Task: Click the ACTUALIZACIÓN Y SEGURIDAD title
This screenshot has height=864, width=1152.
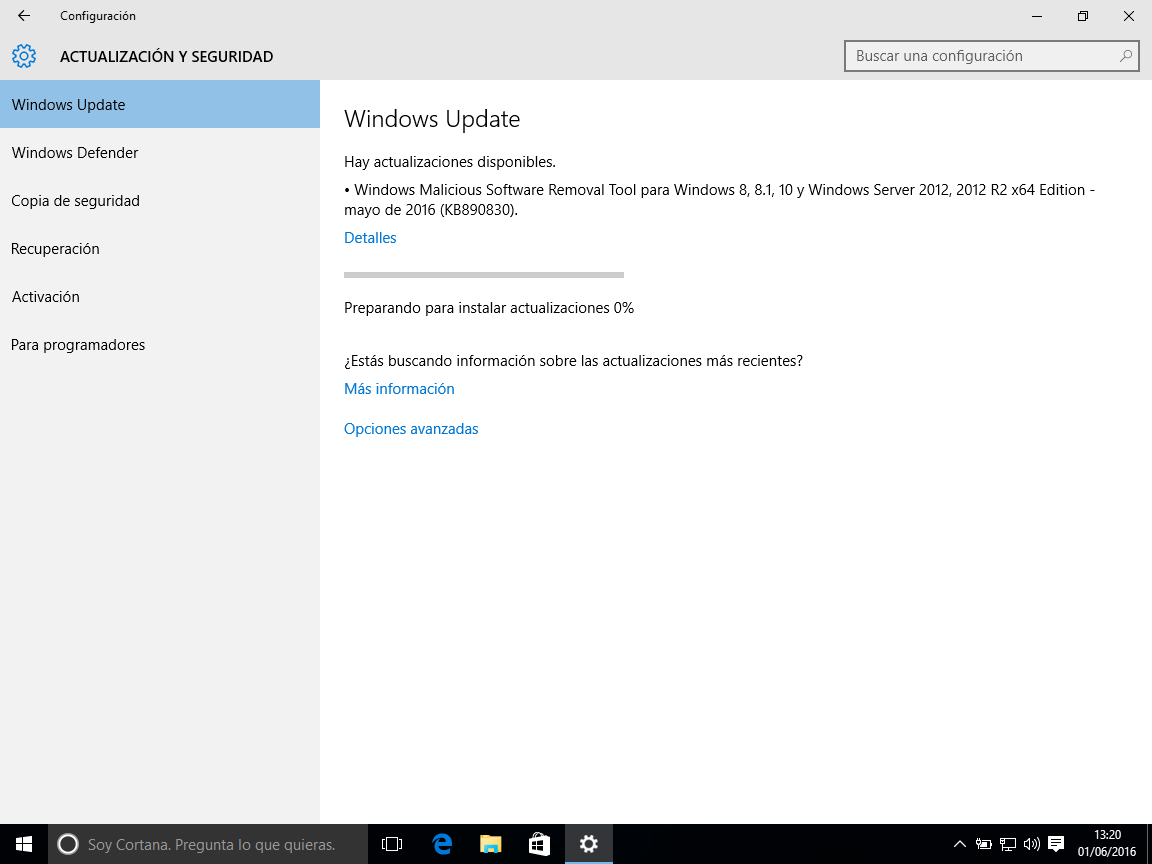Action: click(167, 57)
